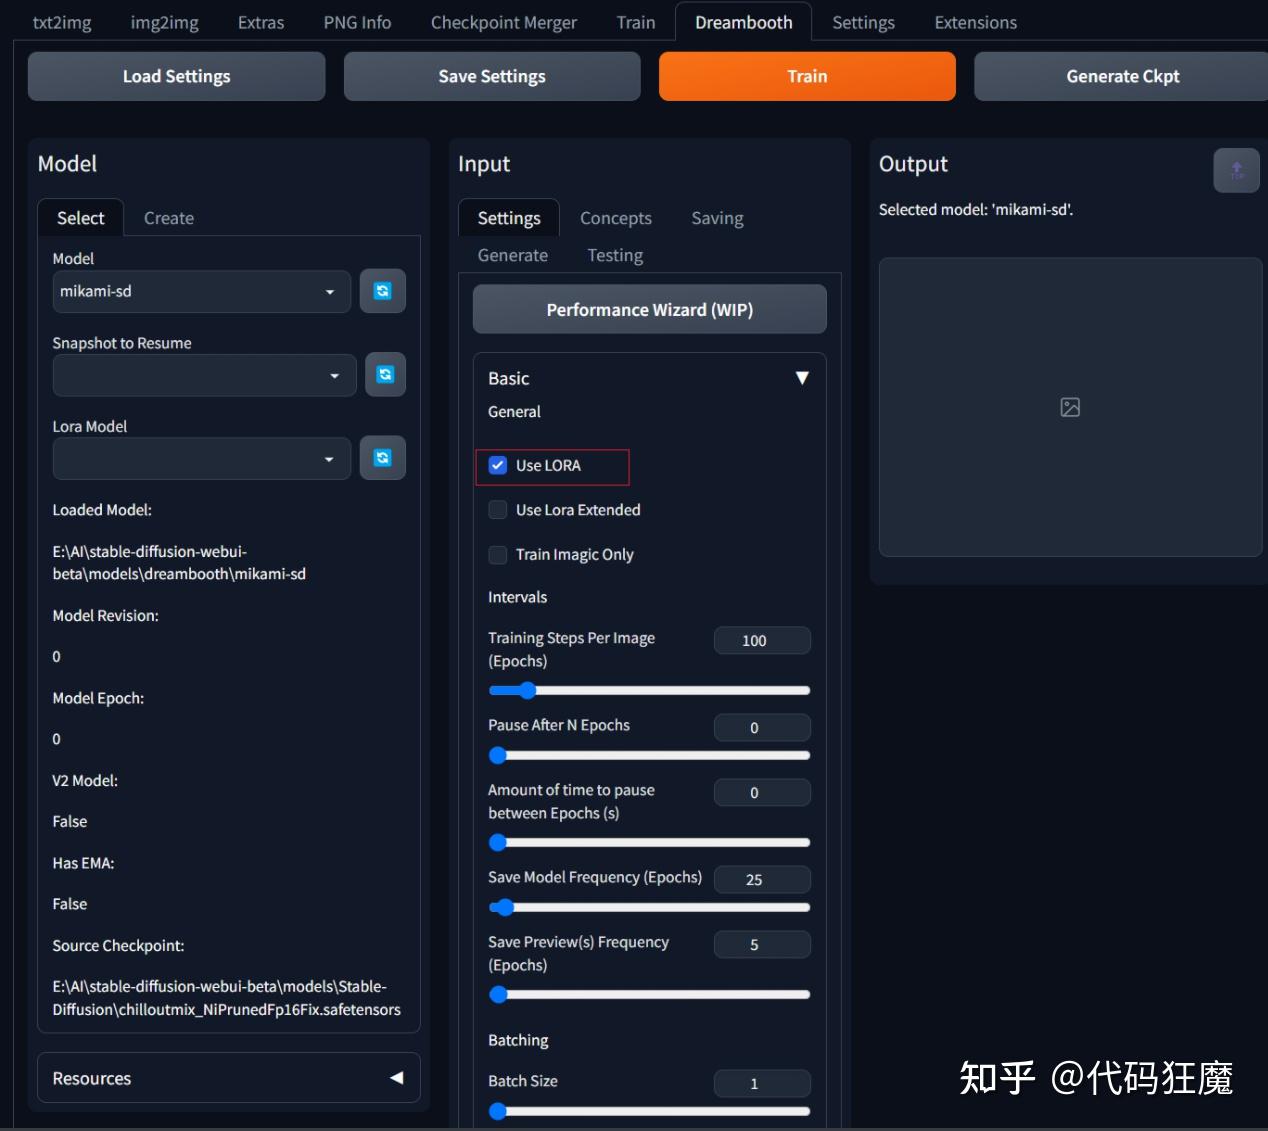Select the Input panel's Settings tab
This screenshot has height=1131, width=1268.
coord(509,218)
